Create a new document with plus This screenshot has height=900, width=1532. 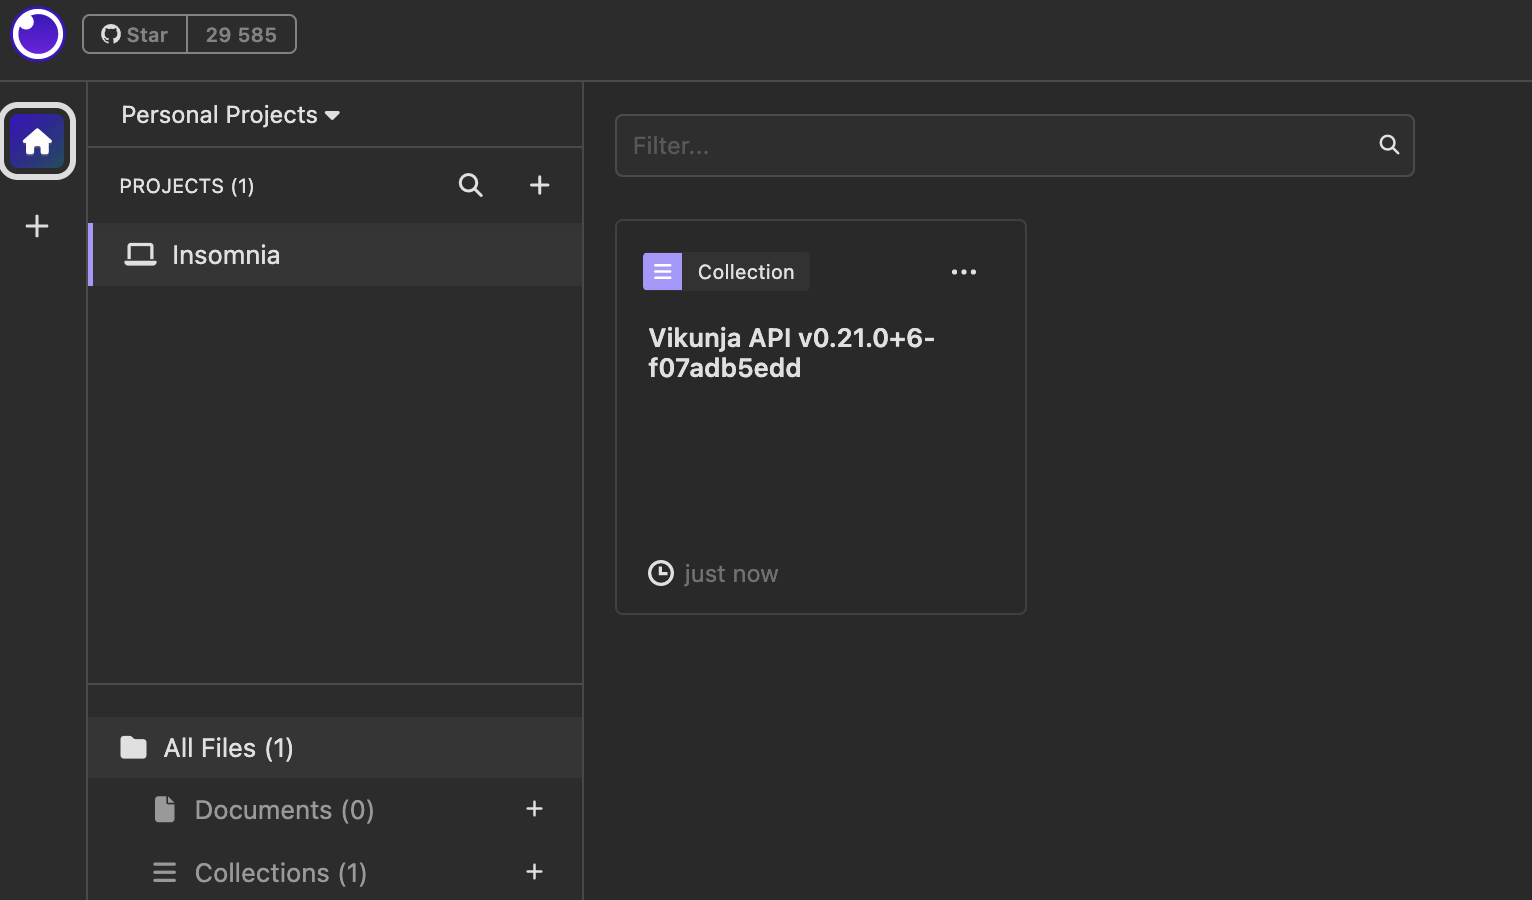[x=534, y=809]
